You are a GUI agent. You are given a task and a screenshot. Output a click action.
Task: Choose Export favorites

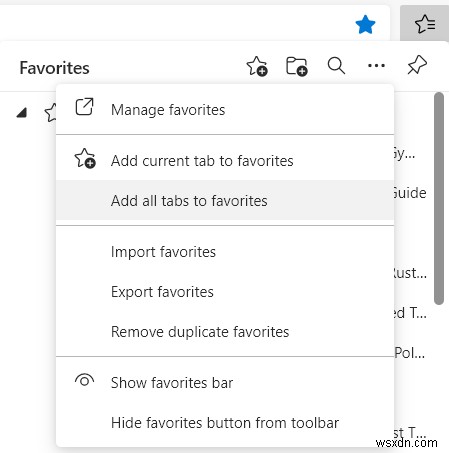click(x=225, y=292)
